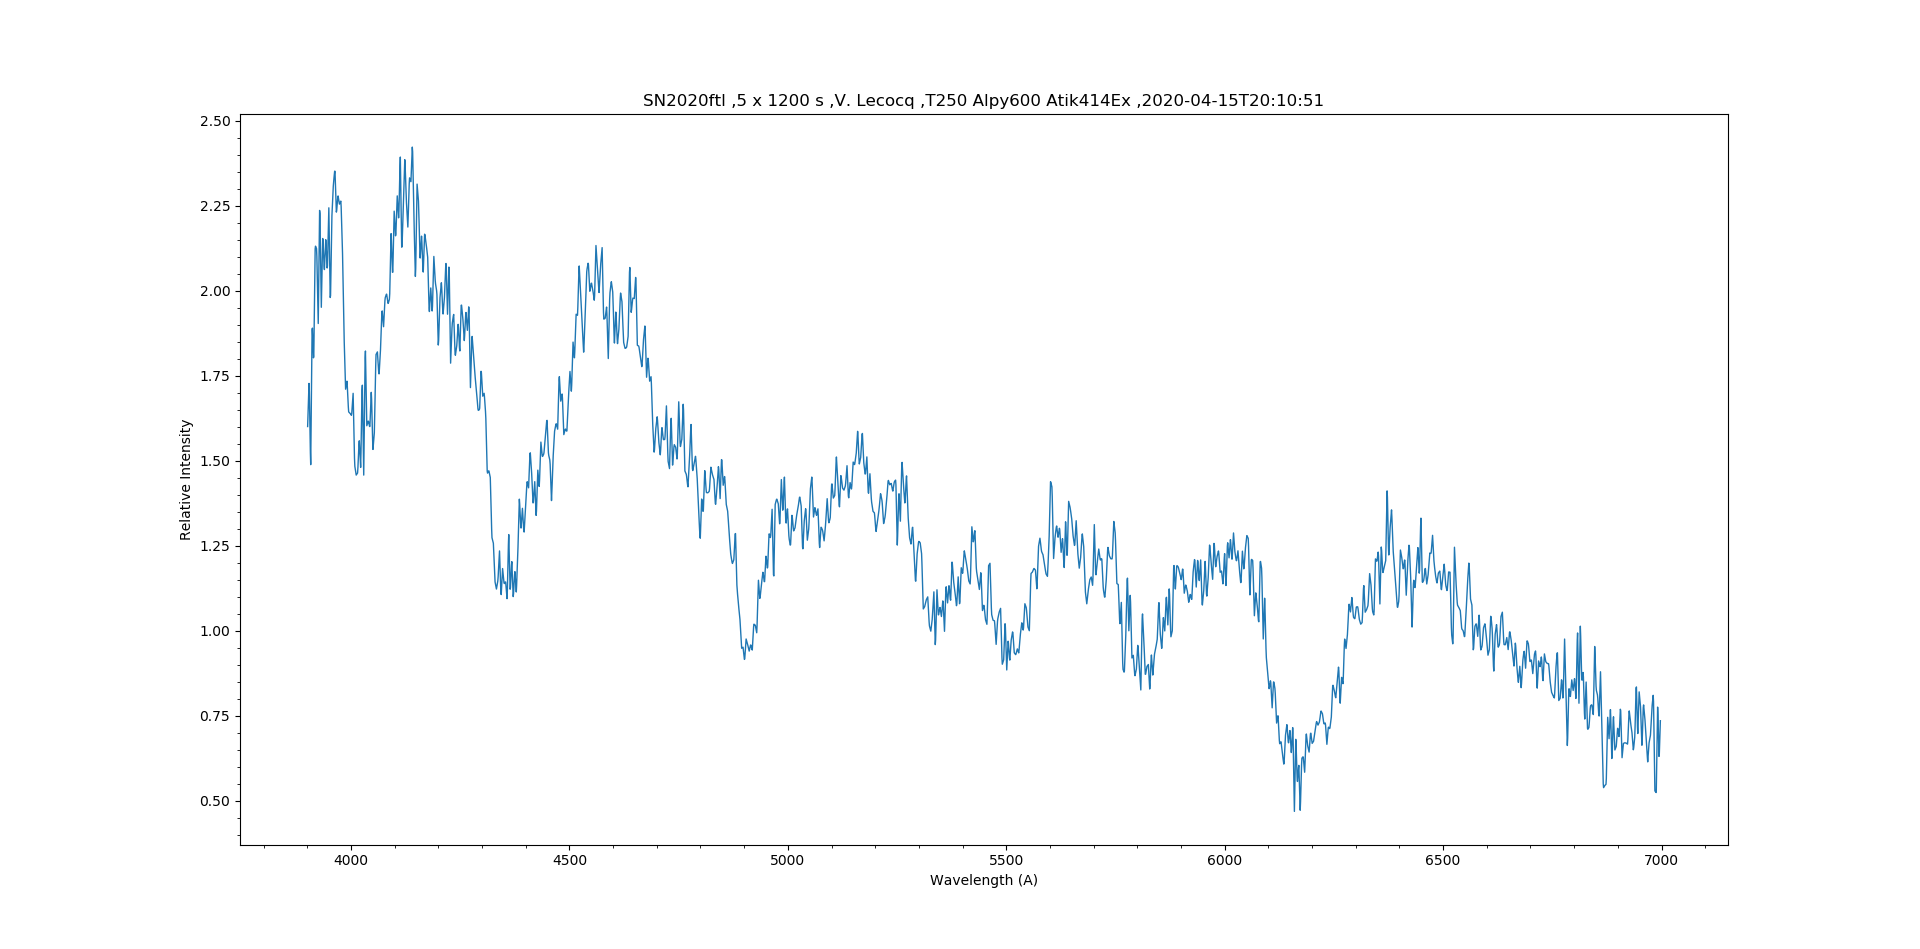Pick the 1.75 intensity tick label
The image size is (1920, 949).
click(x=215, y=377)
